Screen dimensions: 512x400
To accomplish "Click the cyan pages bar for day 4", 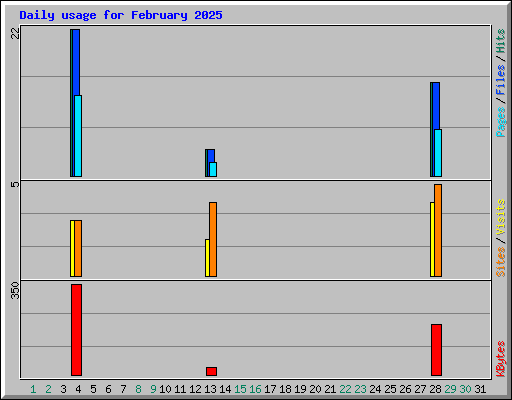I will [x=78, y=136].
